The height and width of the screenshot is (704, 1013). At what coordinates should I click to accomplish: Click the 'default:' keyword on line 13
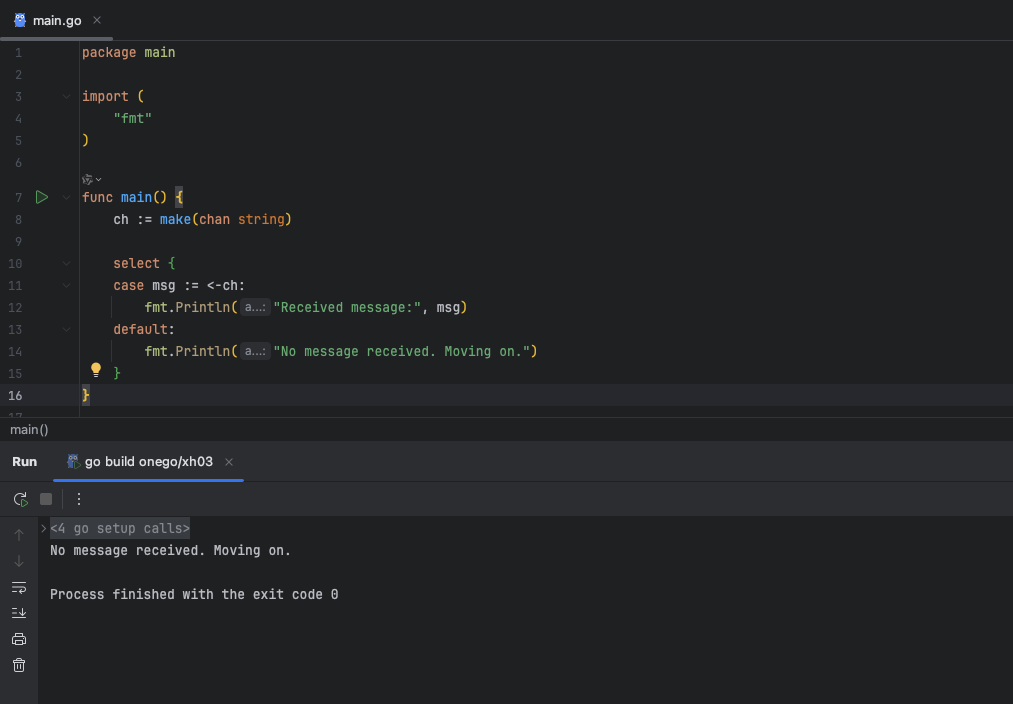(x=144, y=329)
